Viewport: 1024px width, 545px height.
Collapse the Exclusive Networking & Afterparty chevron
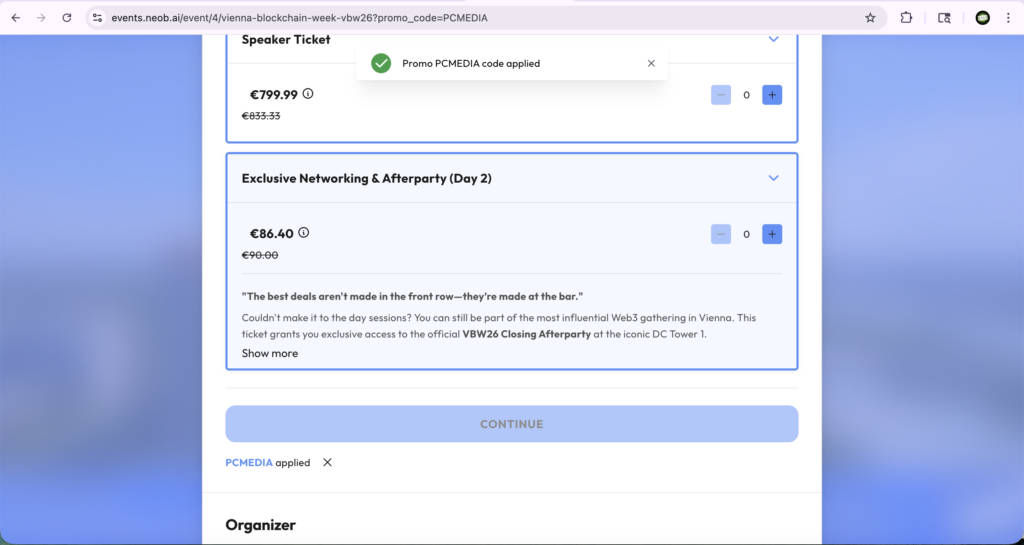(773, 178)
